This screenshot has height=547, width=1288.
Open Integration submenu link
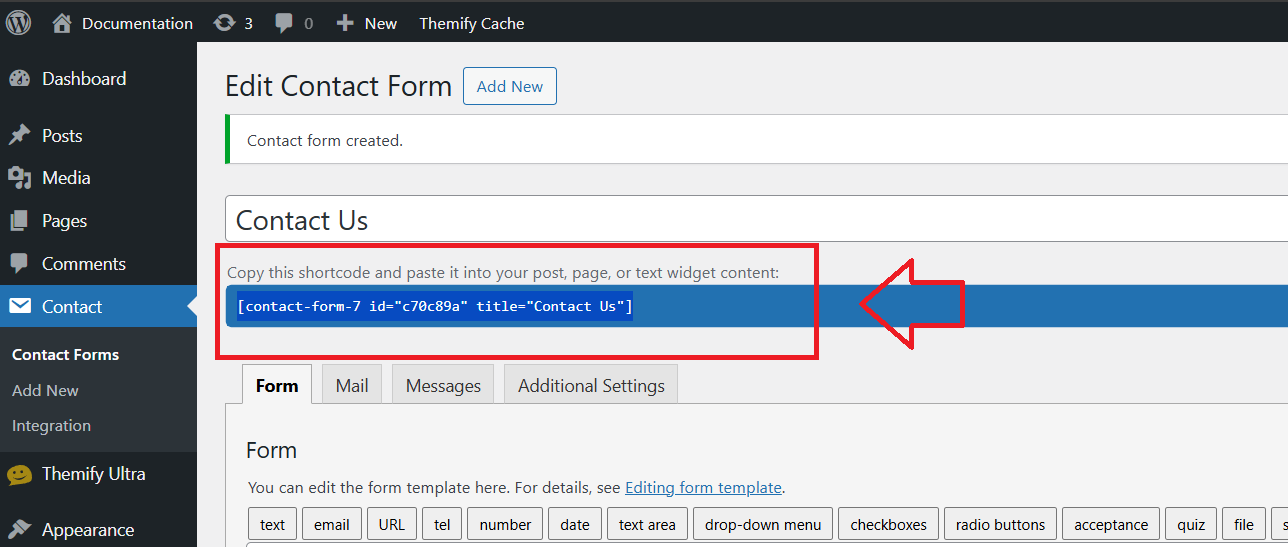click(51, 426)
